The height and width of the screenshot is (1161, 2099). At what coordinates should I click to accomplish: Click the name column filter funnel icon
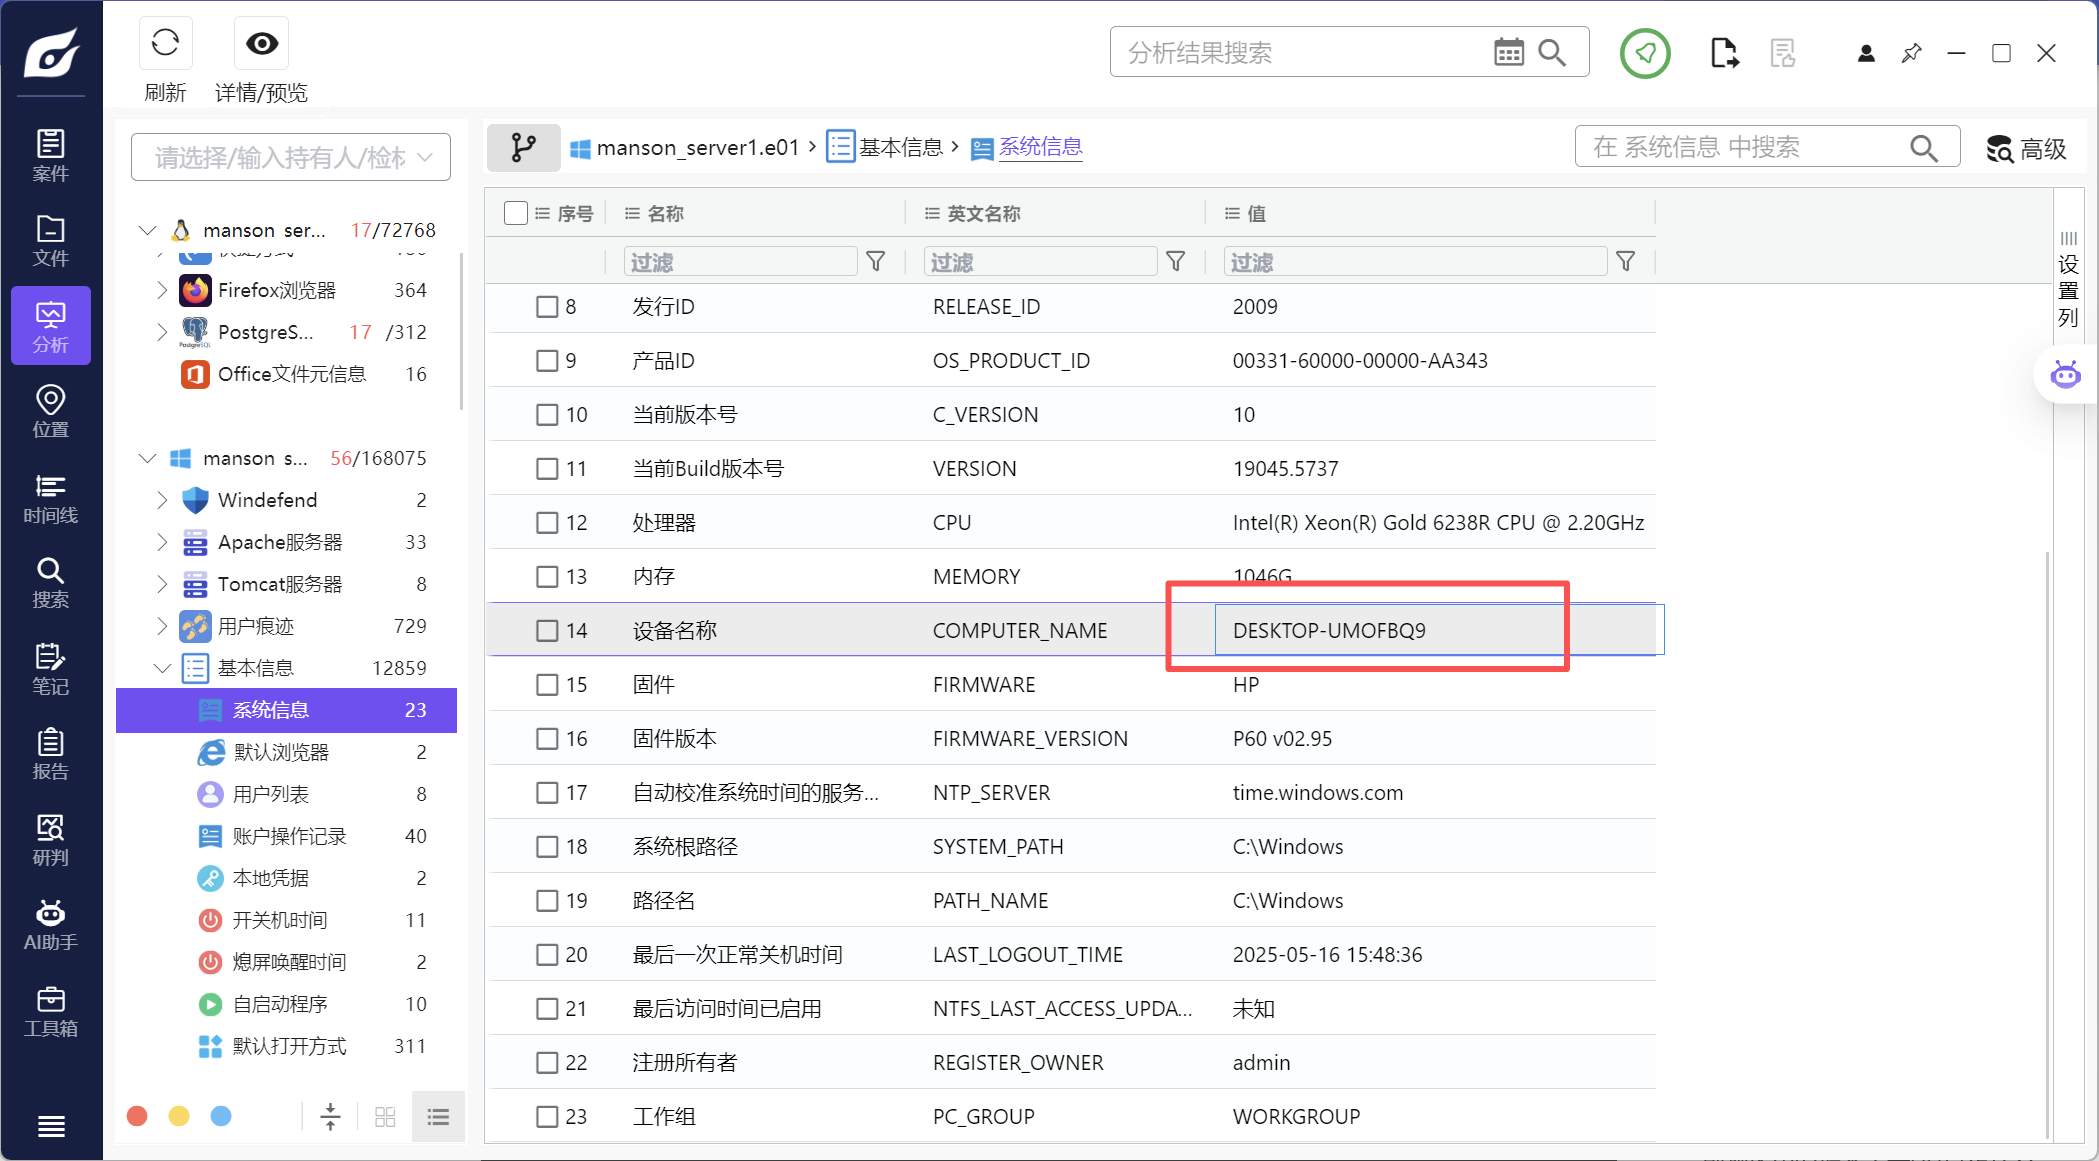coord(876,262)
